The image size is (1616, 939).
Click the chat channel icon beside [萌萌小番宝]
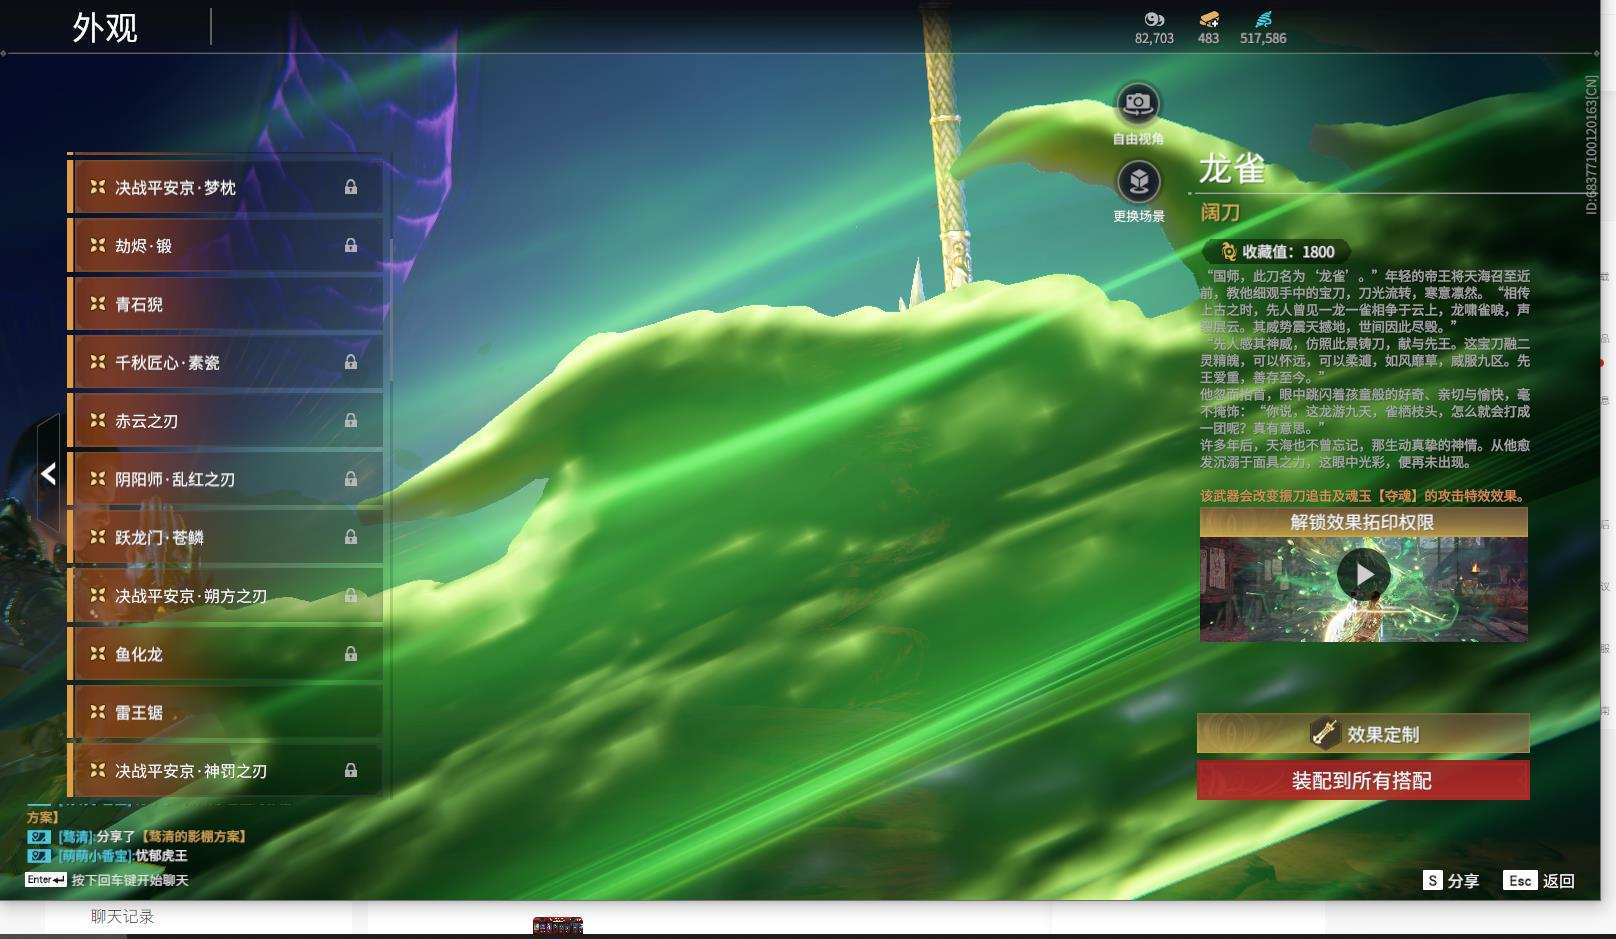tap(38, 856)
